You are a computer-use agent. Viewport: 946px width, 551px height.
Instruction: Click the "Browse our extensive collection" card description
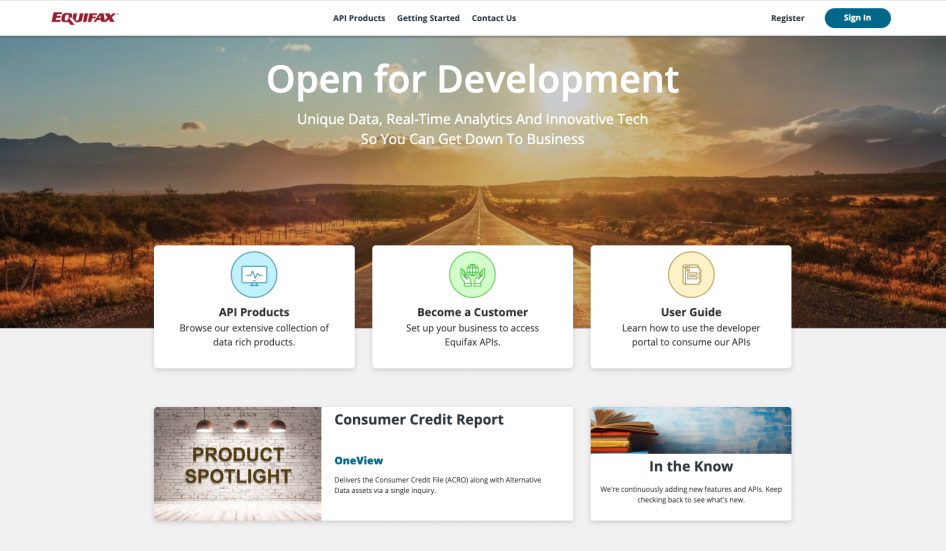point(254,335)
